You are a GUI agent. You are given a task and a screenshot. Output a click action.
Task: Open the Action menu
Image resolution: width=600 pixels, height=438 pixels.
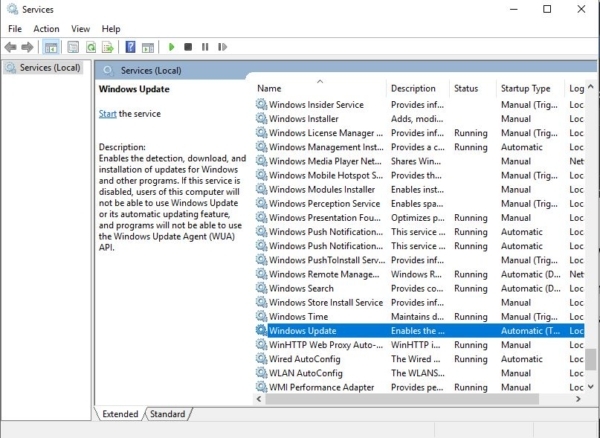pos(46,29)
